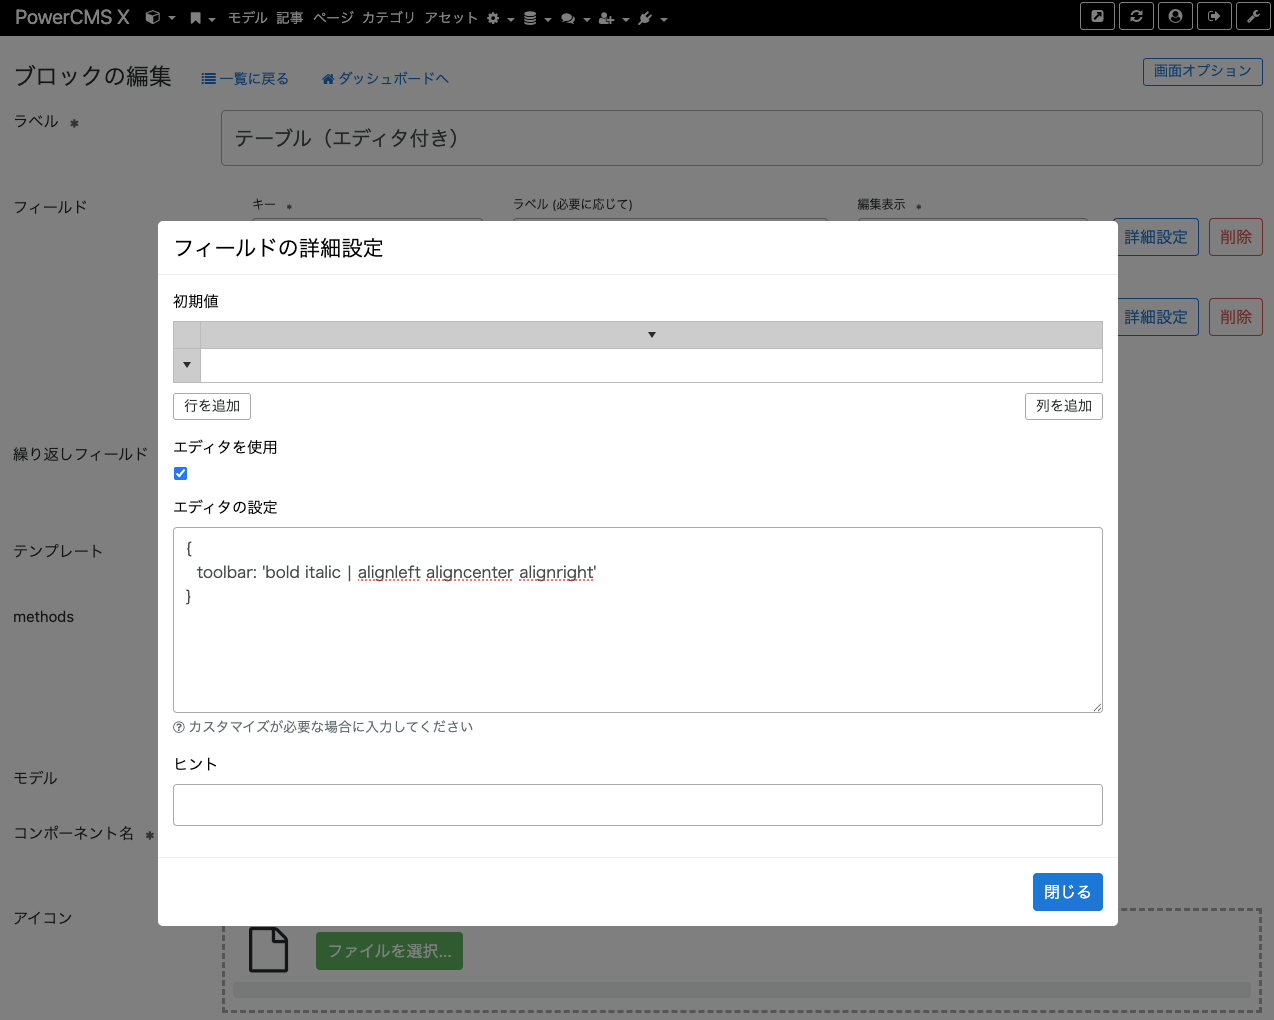Viewport: 1274px width, 1020px height.
Task: Click the bookmark icon in the navbar
Action: (198, 16)
